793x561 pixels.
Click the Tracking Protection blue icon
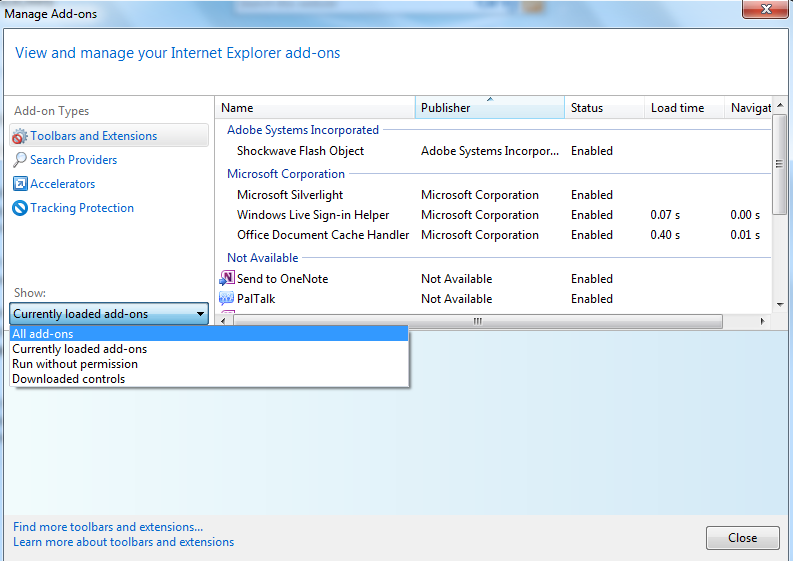[20, 208]
